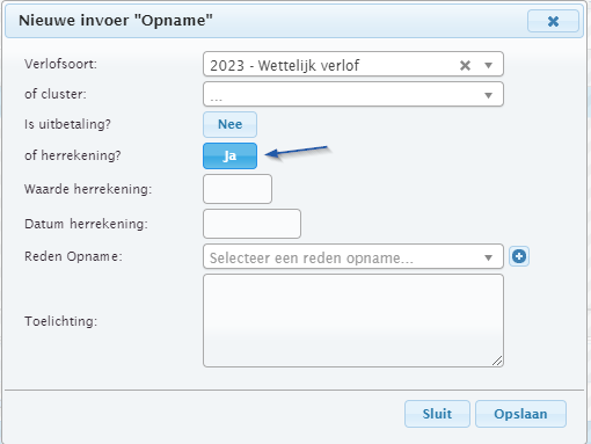
Task: Focus the Waarde herrekening input box
Action: [237, 189]
